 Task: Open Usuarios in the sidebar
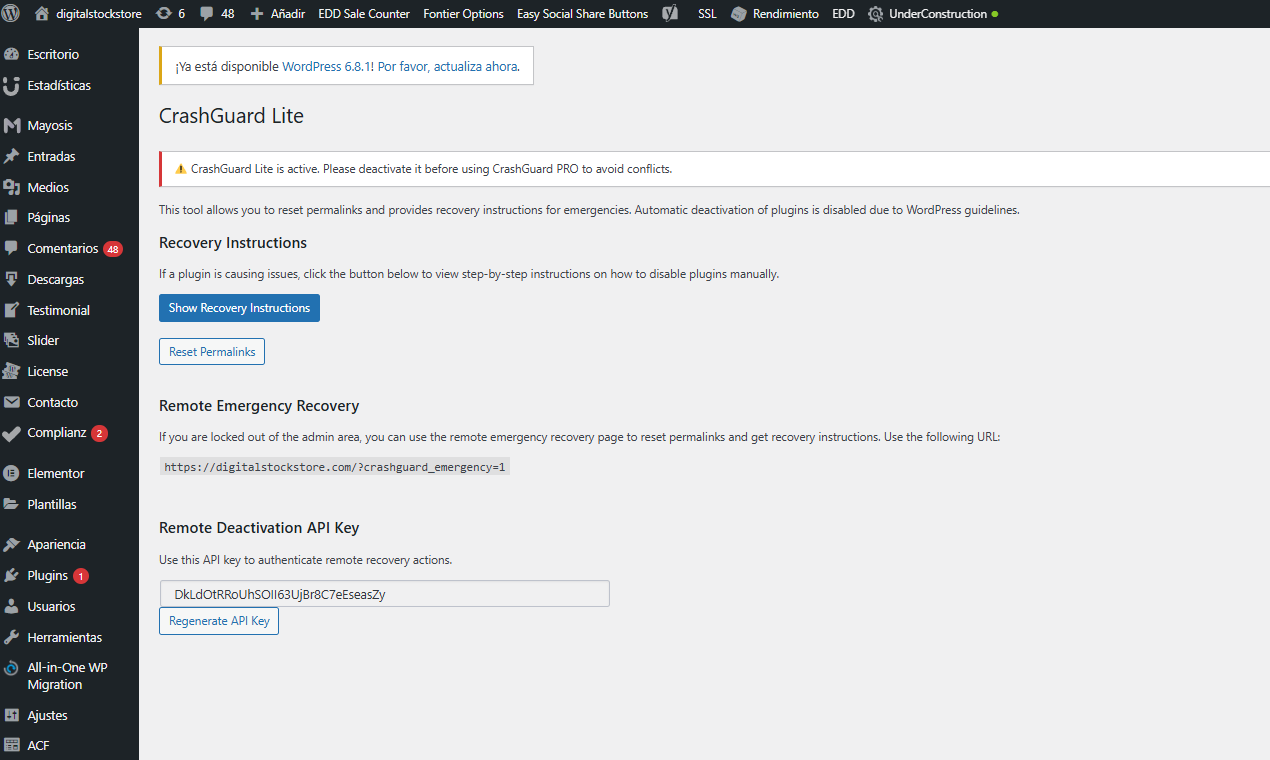[69, 606]
